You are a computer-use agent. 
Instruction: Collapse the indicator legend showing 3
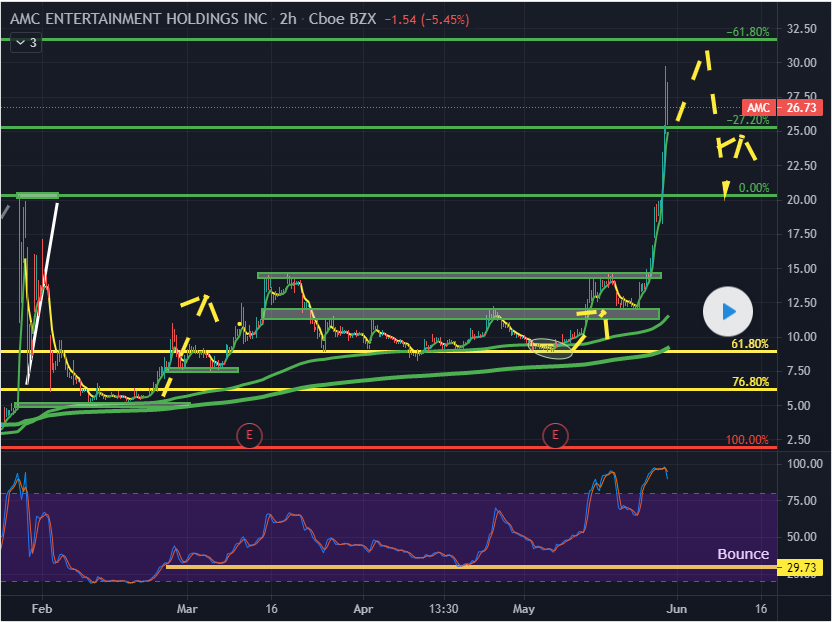tap(25, 42)
